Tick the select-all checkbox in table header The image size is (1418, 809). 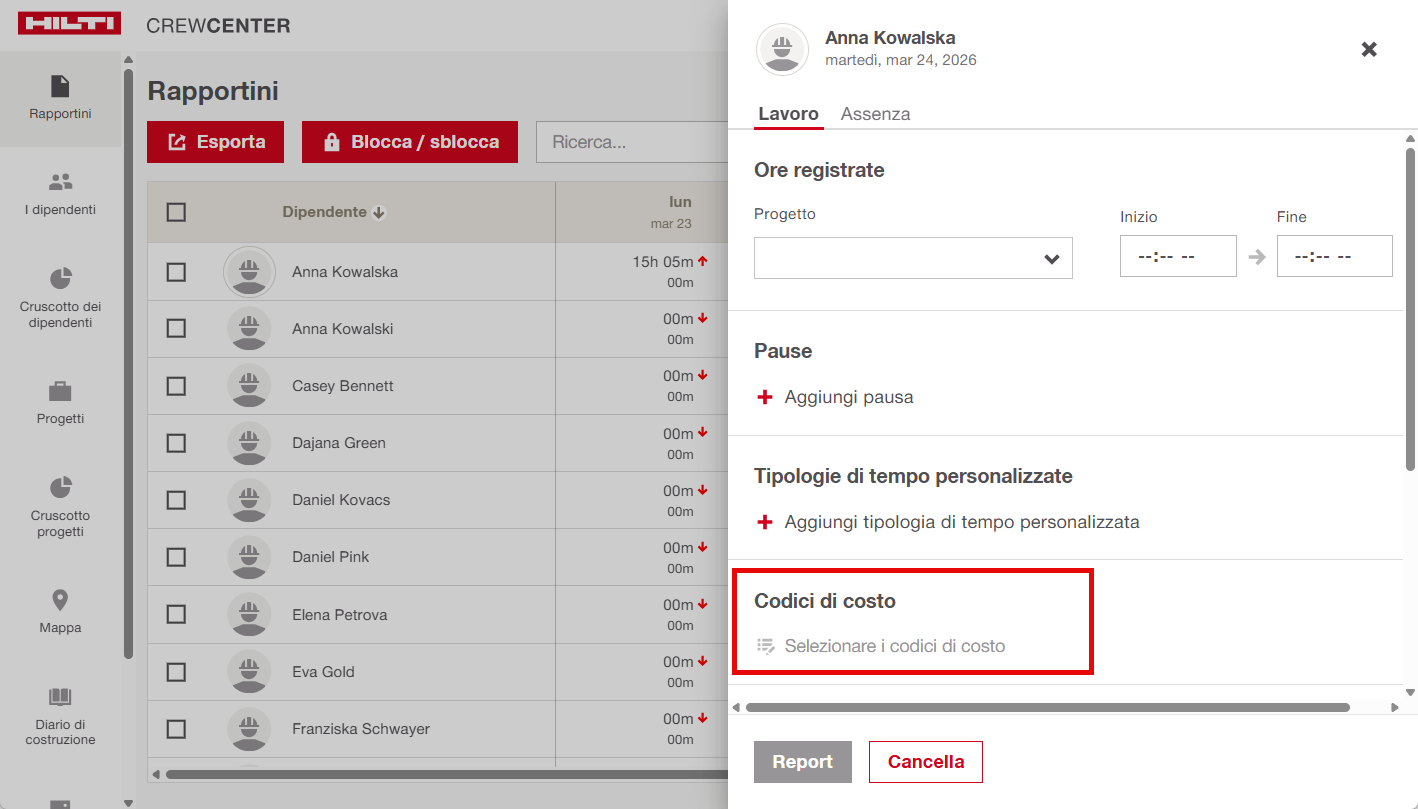click(176, 212)
